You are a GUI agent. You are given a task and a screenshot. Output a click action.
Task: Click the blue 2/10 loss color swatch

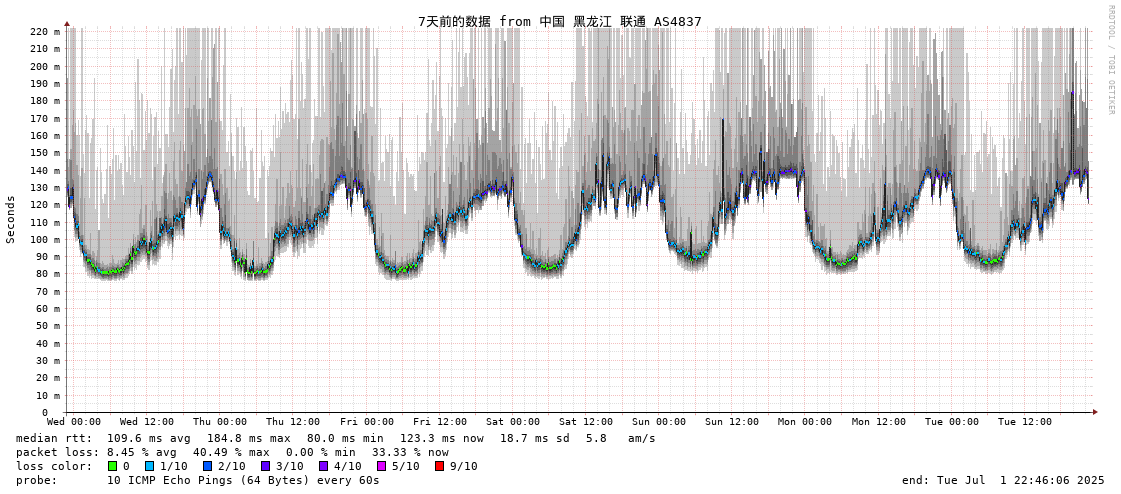point(207,466)
